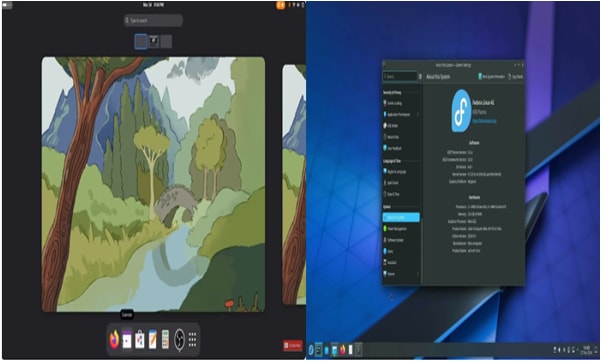Click the Copy Details button
Viewport: 602px width, 361px height.
pyautogui.click(x=516, y=76)
